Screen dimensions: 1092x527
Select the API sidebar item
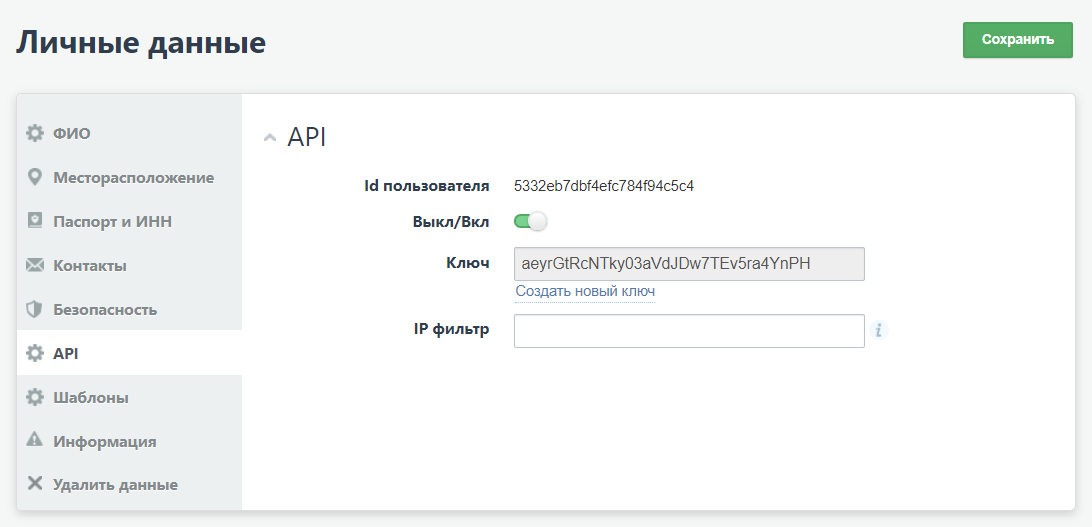[66, 353]
